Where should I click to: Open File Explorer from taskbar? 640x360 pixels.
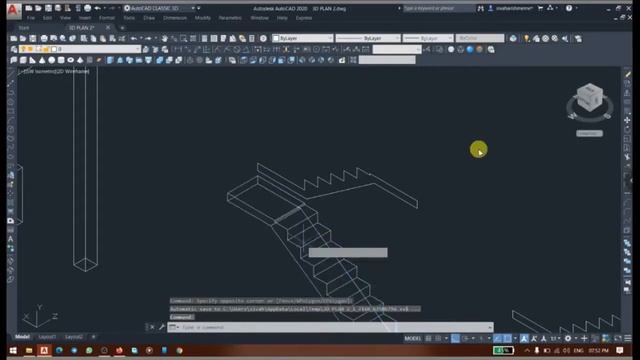[29, 351]
